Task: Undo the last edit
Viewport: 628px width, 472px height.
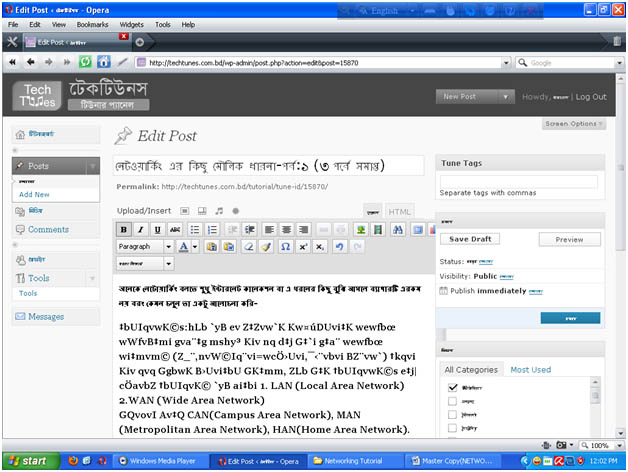Action: [339, 246]
